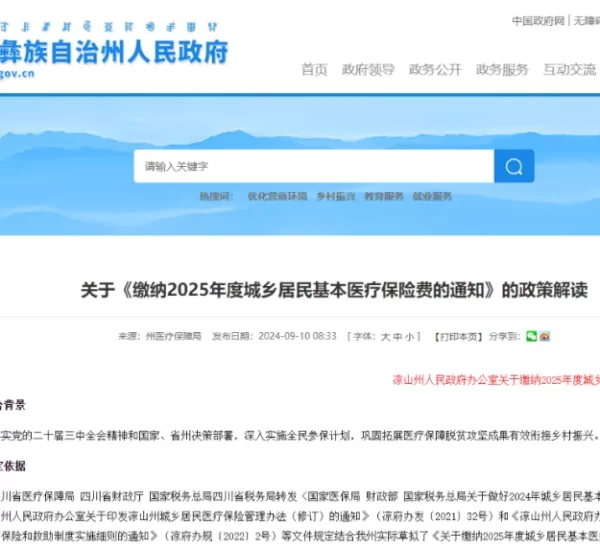Click the 打印本页 print link

click(458, 337)
